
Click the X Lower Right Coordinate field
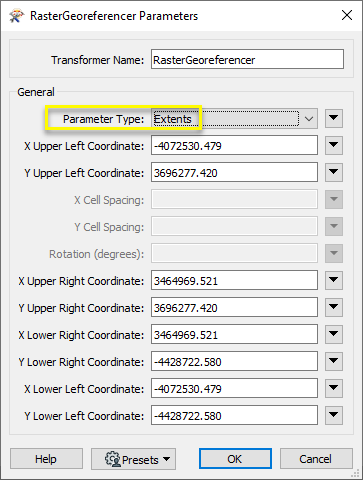pyautogui.click(x=234, y=334)
